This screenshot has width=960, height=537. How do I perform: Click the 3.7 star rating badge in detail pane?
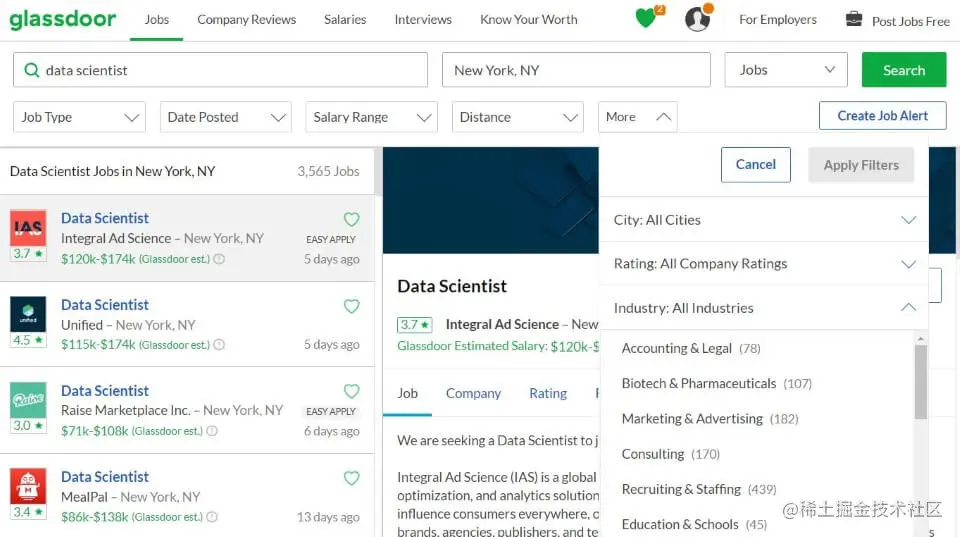click(414, 325)
